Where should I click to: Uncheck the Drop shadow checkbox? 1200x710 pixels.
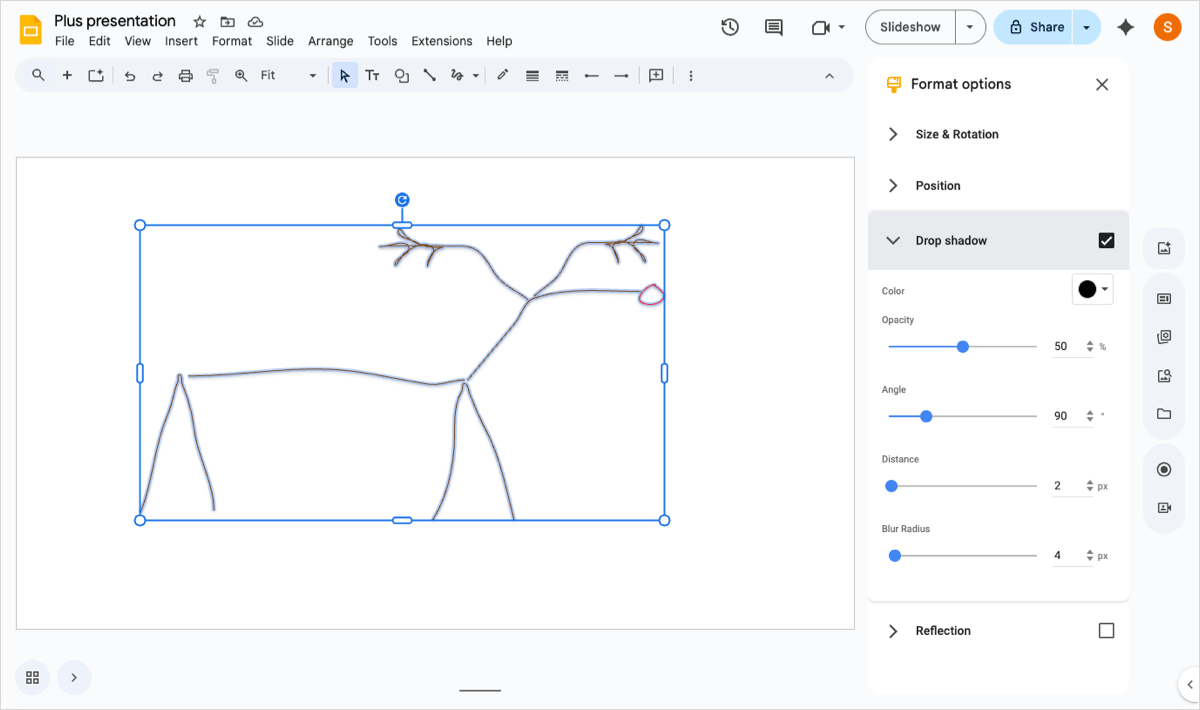coord(1106,240)
